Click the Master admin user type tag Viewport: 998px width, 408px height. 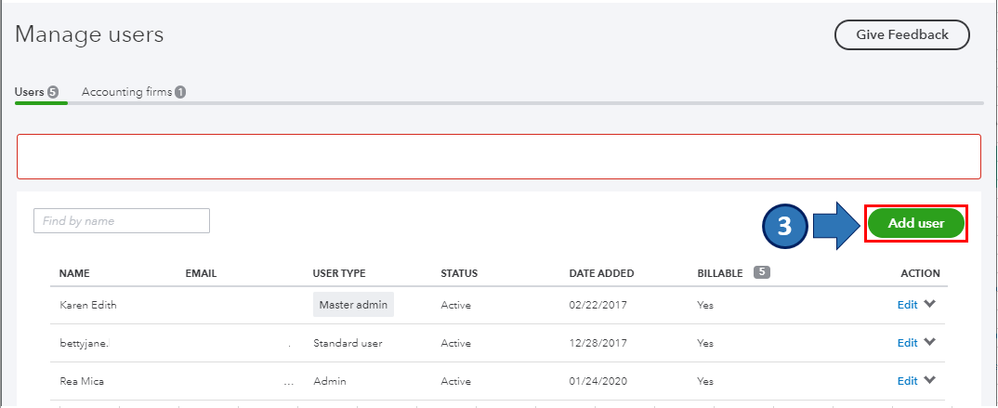353,305
